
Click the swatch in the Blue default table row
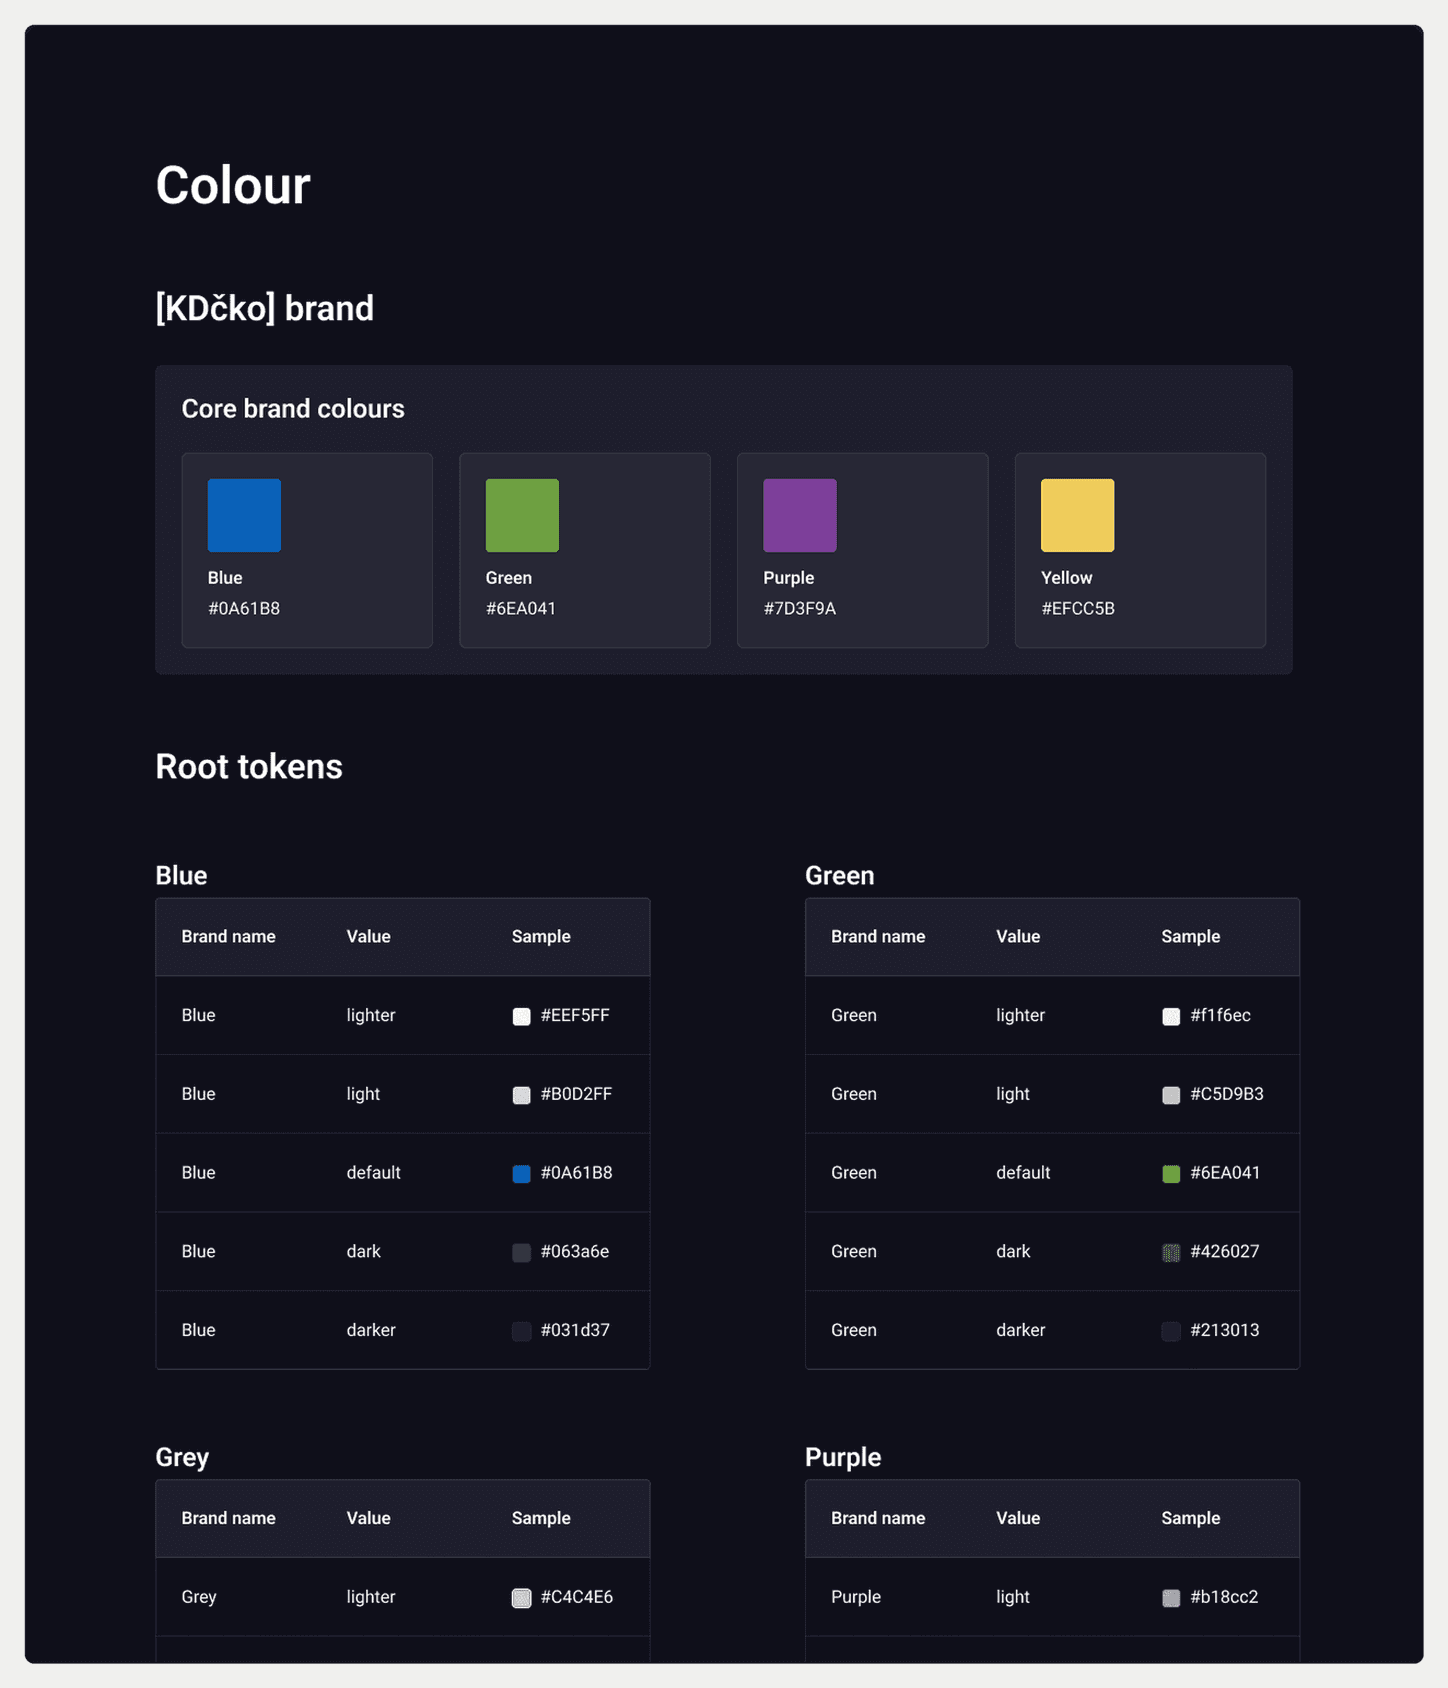coord(522,1174)
